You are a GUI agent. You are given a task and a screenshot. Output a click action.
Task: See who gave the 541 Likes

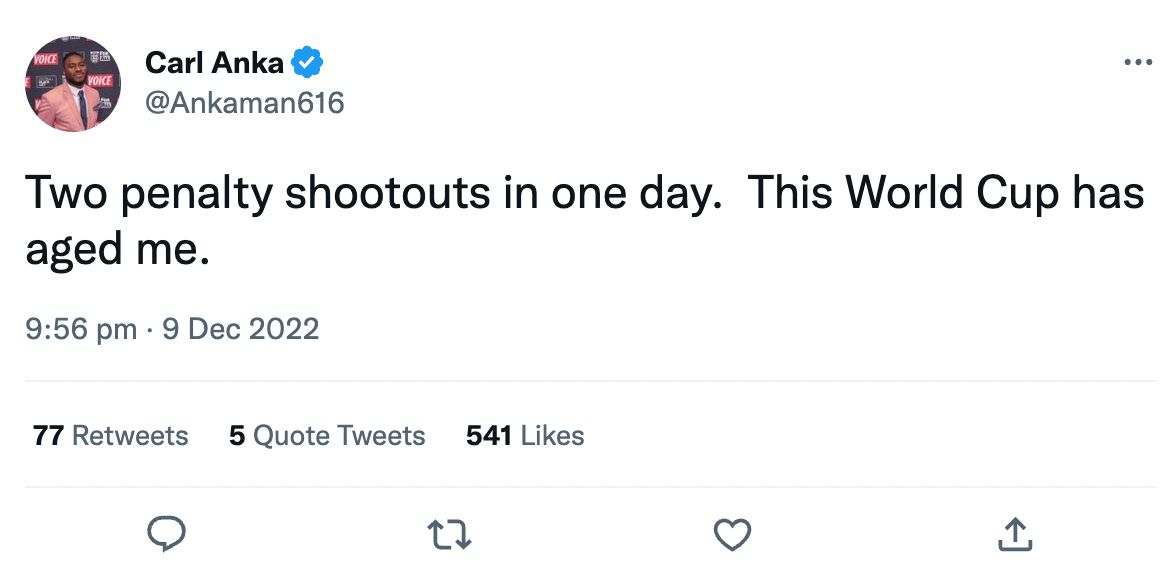pos(525,436)
